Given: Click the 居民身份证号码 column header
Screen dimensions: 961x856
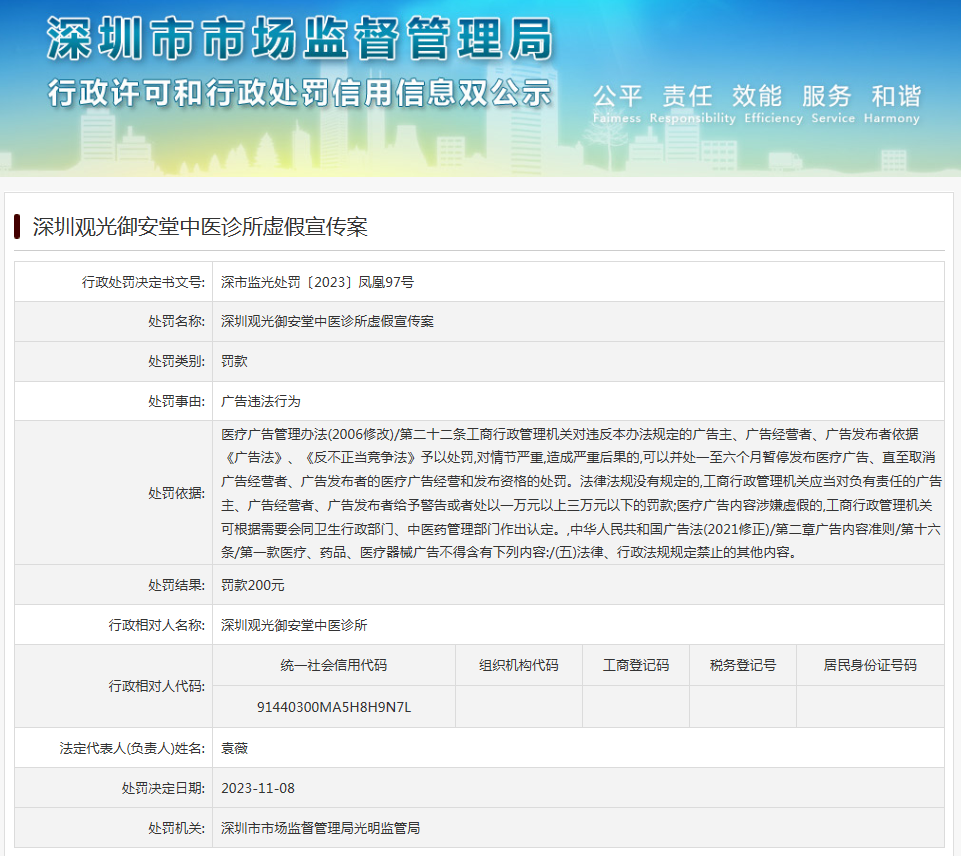Looking at the screenshot, I should (870, 665).
